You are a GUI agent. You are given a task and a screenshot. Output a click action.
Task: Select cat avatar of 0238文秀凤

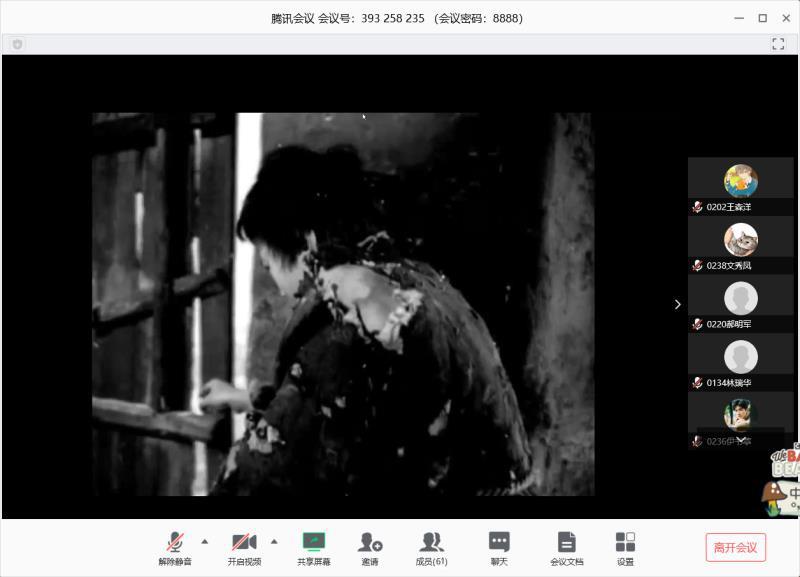(740, 239)
